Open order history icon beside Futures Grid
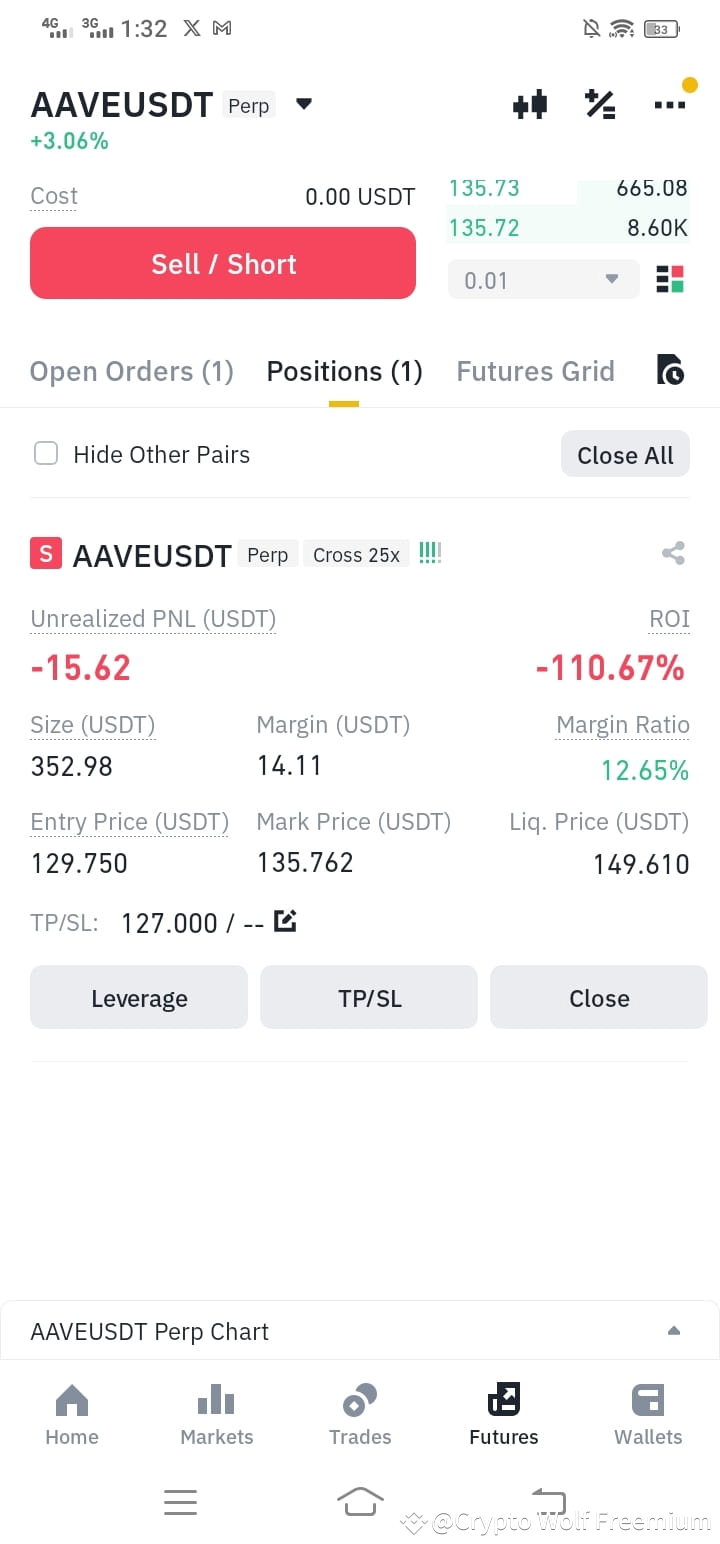The width and height of the screenshot is (720, 1544). 671,370
